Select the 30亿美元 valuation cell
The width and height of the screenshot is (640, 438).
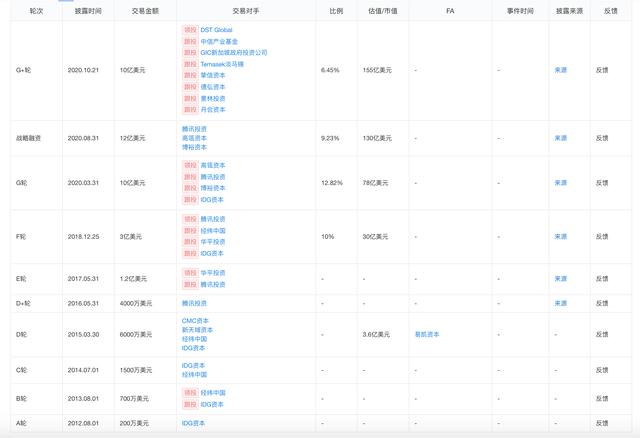[x=376, y=236]
